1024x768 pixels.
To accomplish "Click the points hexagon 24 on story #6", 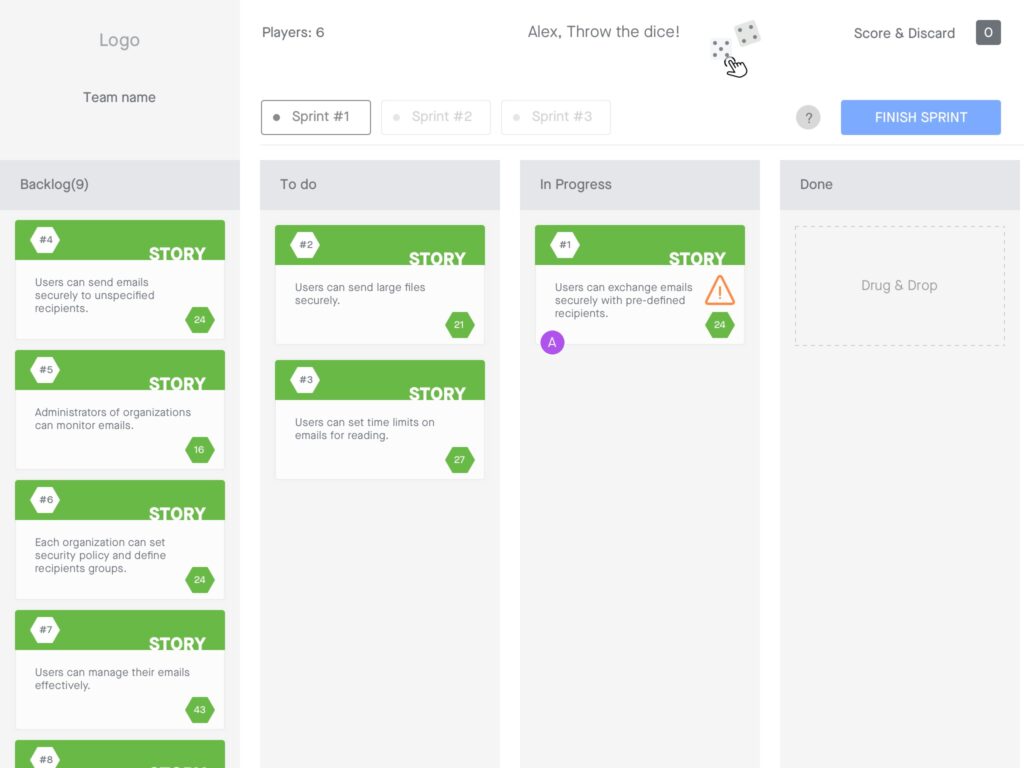I will (x=200, y=580).
